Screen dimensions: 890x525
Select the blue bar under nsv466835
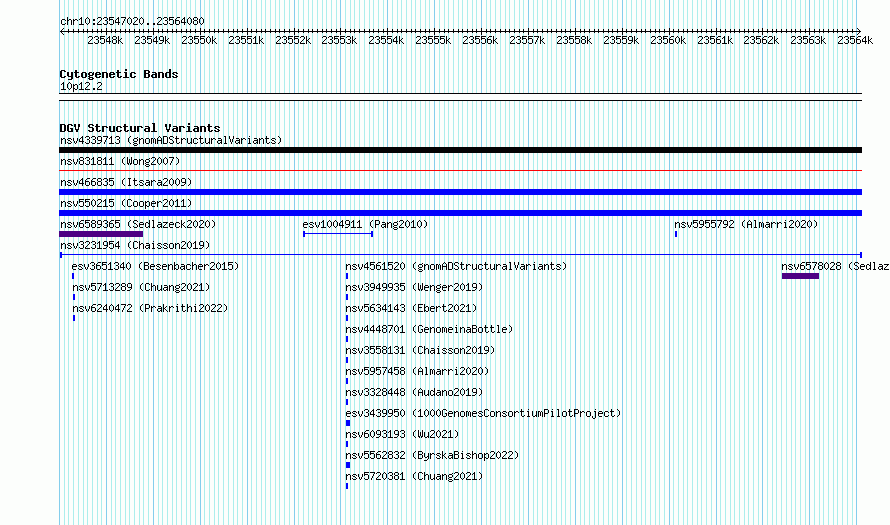point(460,192)
